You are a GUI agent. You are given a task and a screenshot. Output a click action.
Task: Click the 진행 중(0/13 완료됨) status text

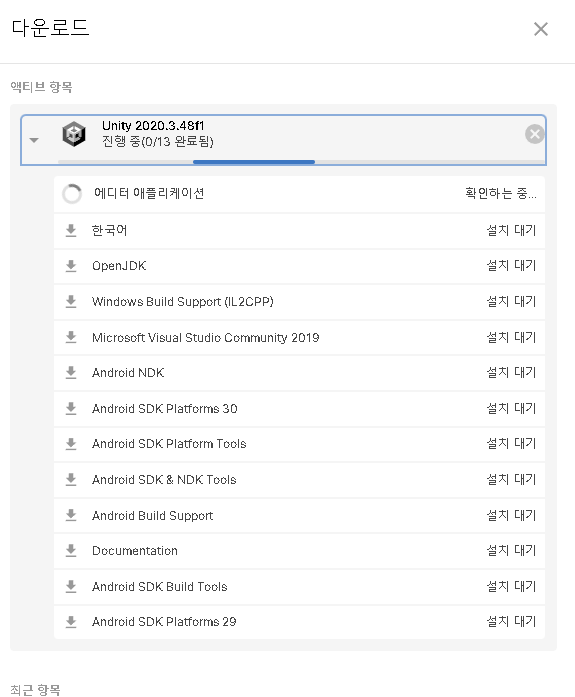tap(158, 141)
